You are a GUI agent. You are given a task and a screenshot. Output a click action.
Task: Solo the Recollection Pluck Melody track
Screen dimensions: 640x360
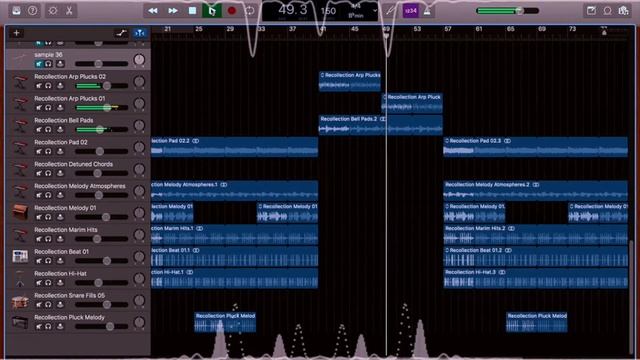[48, 327]
